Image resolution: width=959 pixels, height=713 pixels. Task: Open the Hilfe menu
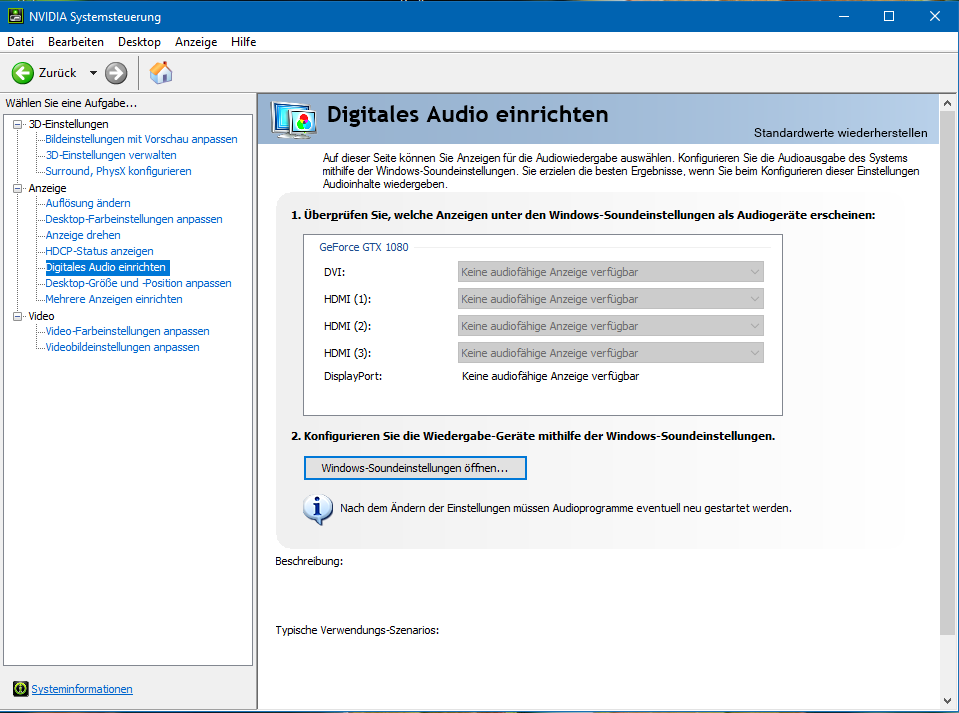click(x=243, y=42)
